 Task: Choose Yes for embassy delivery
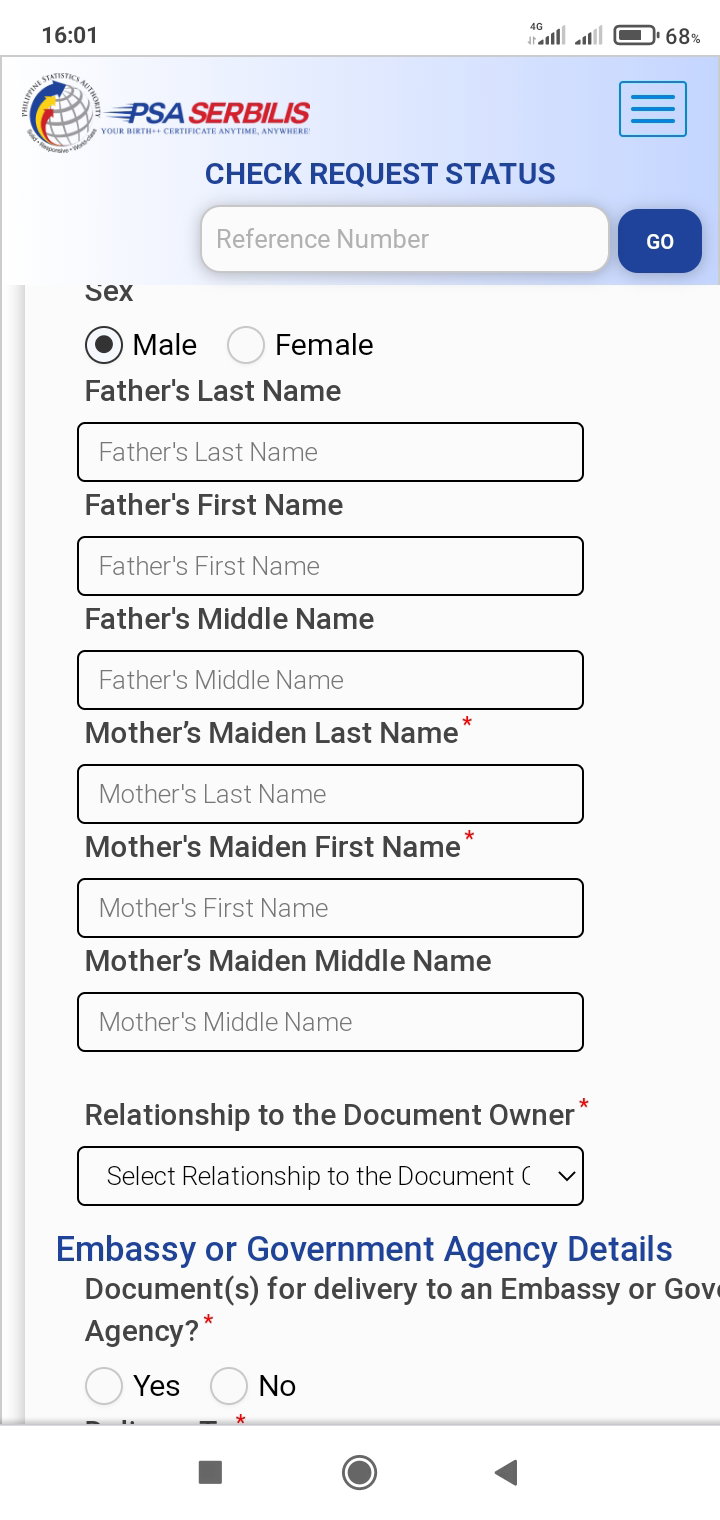(104, 1386)
